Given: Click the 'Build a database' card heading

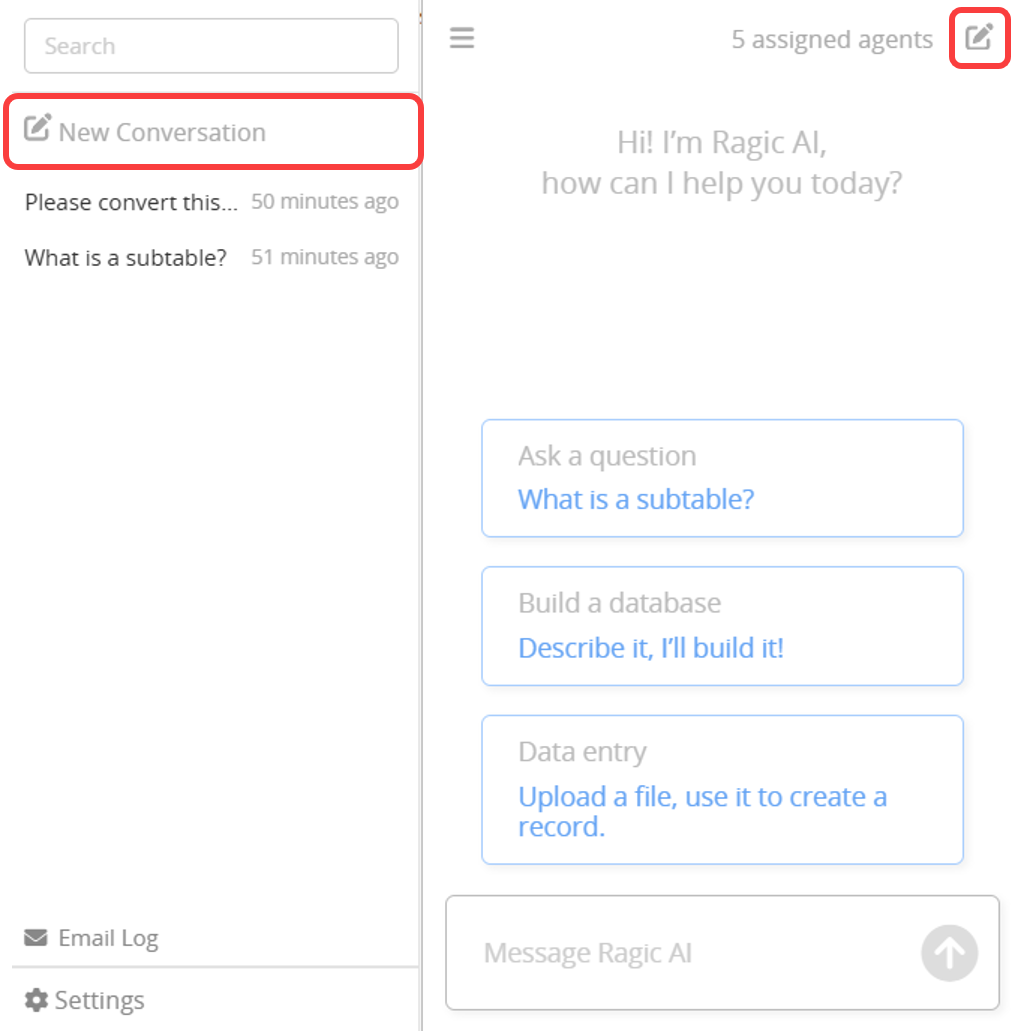Looking at the screenshot, I should pos(619,604).
